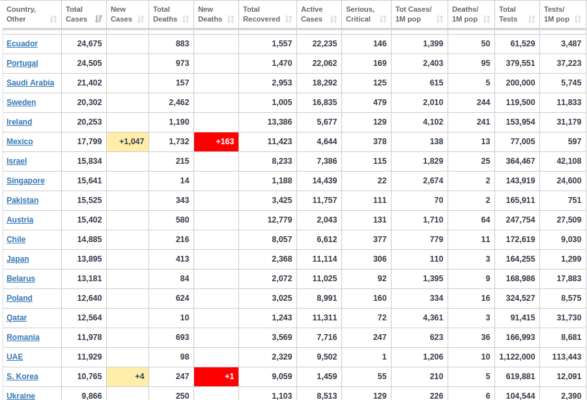This screenshot has width=587, height=400.
Task: Click Active Cases sort icon
Action: (334, 19)
